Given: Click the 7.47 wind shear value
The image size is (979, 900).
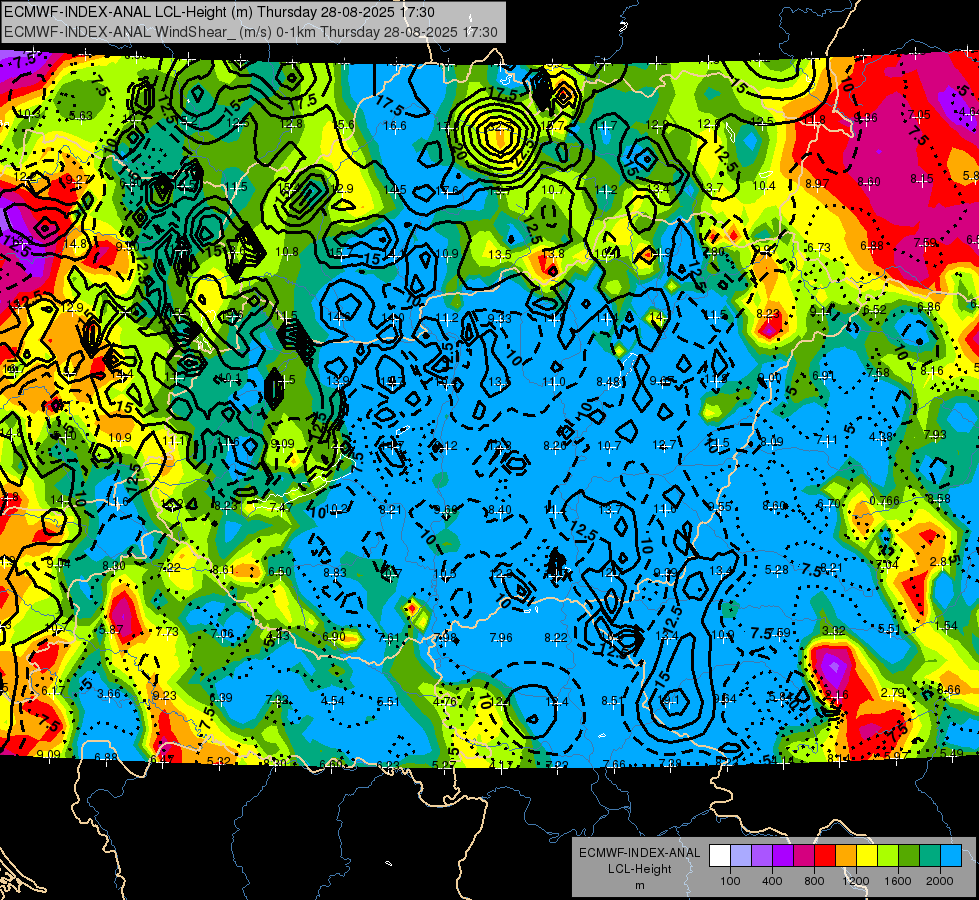Looking at the screenshot, I should (x=281, y=508).
